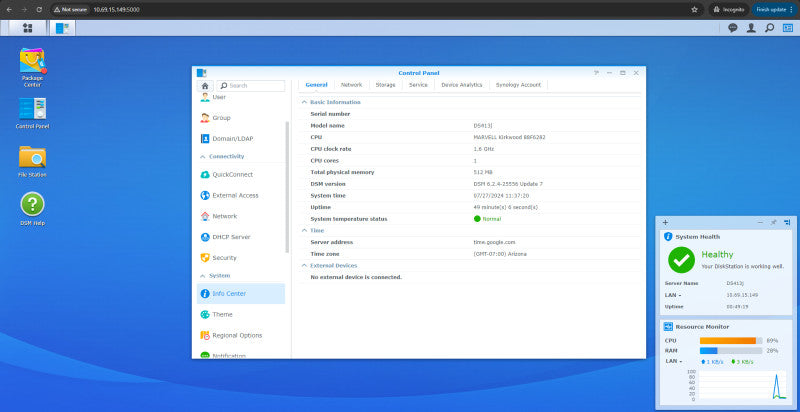The height and width of the screenshot is (412, 800).
Task: Pin the widget panel
Action: [773, 222]
